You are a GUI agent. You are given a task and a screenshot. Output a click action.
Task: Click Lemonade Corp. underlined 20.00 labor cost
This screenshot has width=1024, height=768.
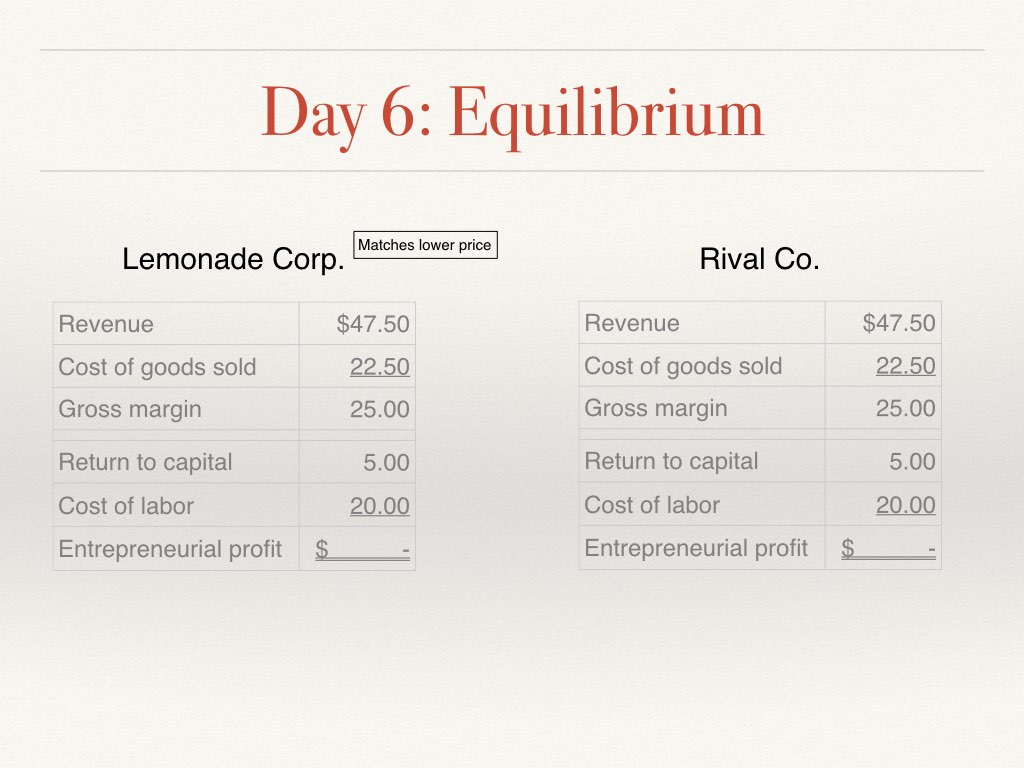tap(379, 506)
